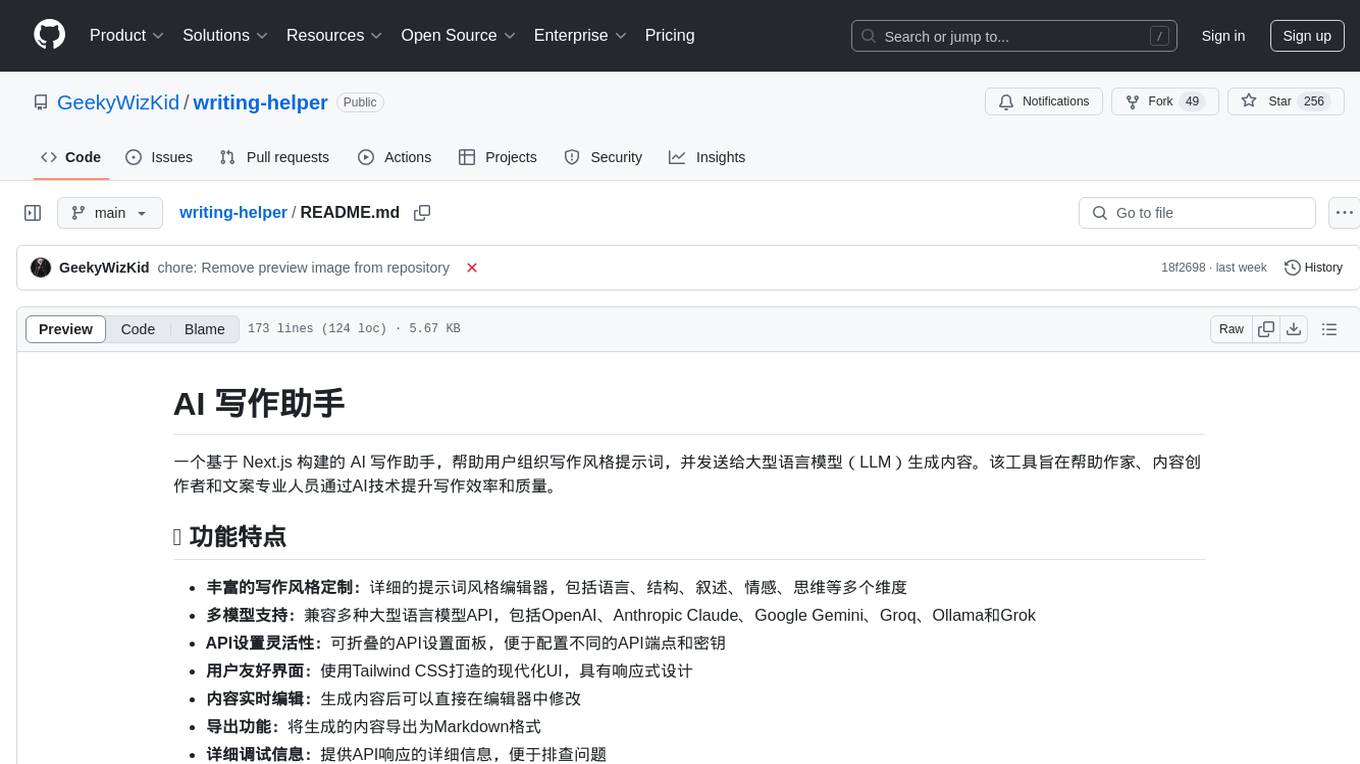Click the Notifications bell button
The width and height of the screenshot is (1360, 764).
pos(1044,102)
